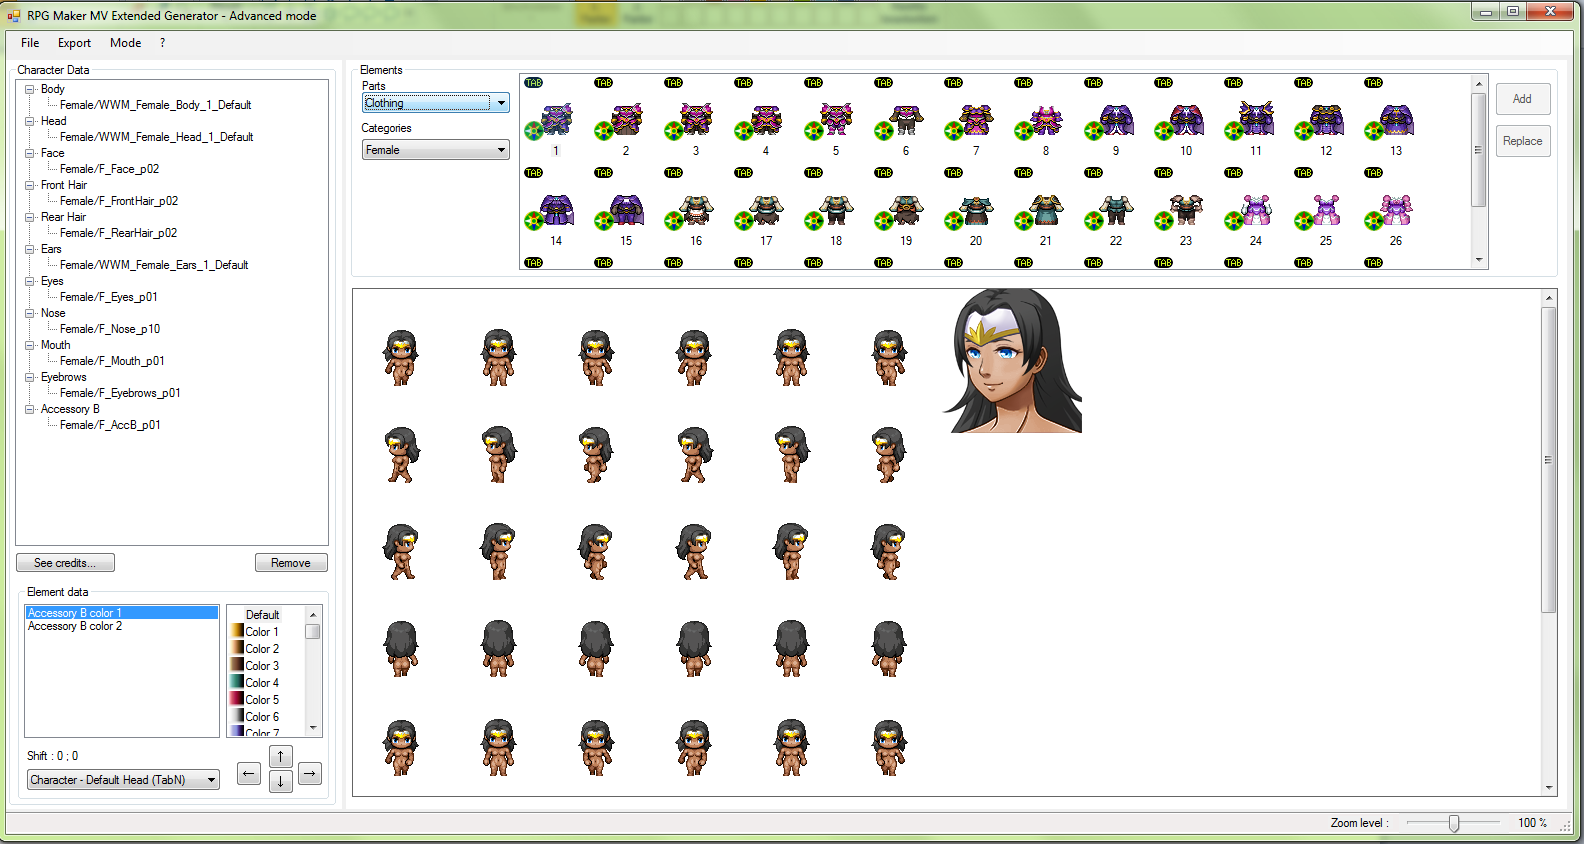Viewport: 1584px width, 844px height.
Task: Open the Parts Clothing dropdown
Action: coord(435,102)
